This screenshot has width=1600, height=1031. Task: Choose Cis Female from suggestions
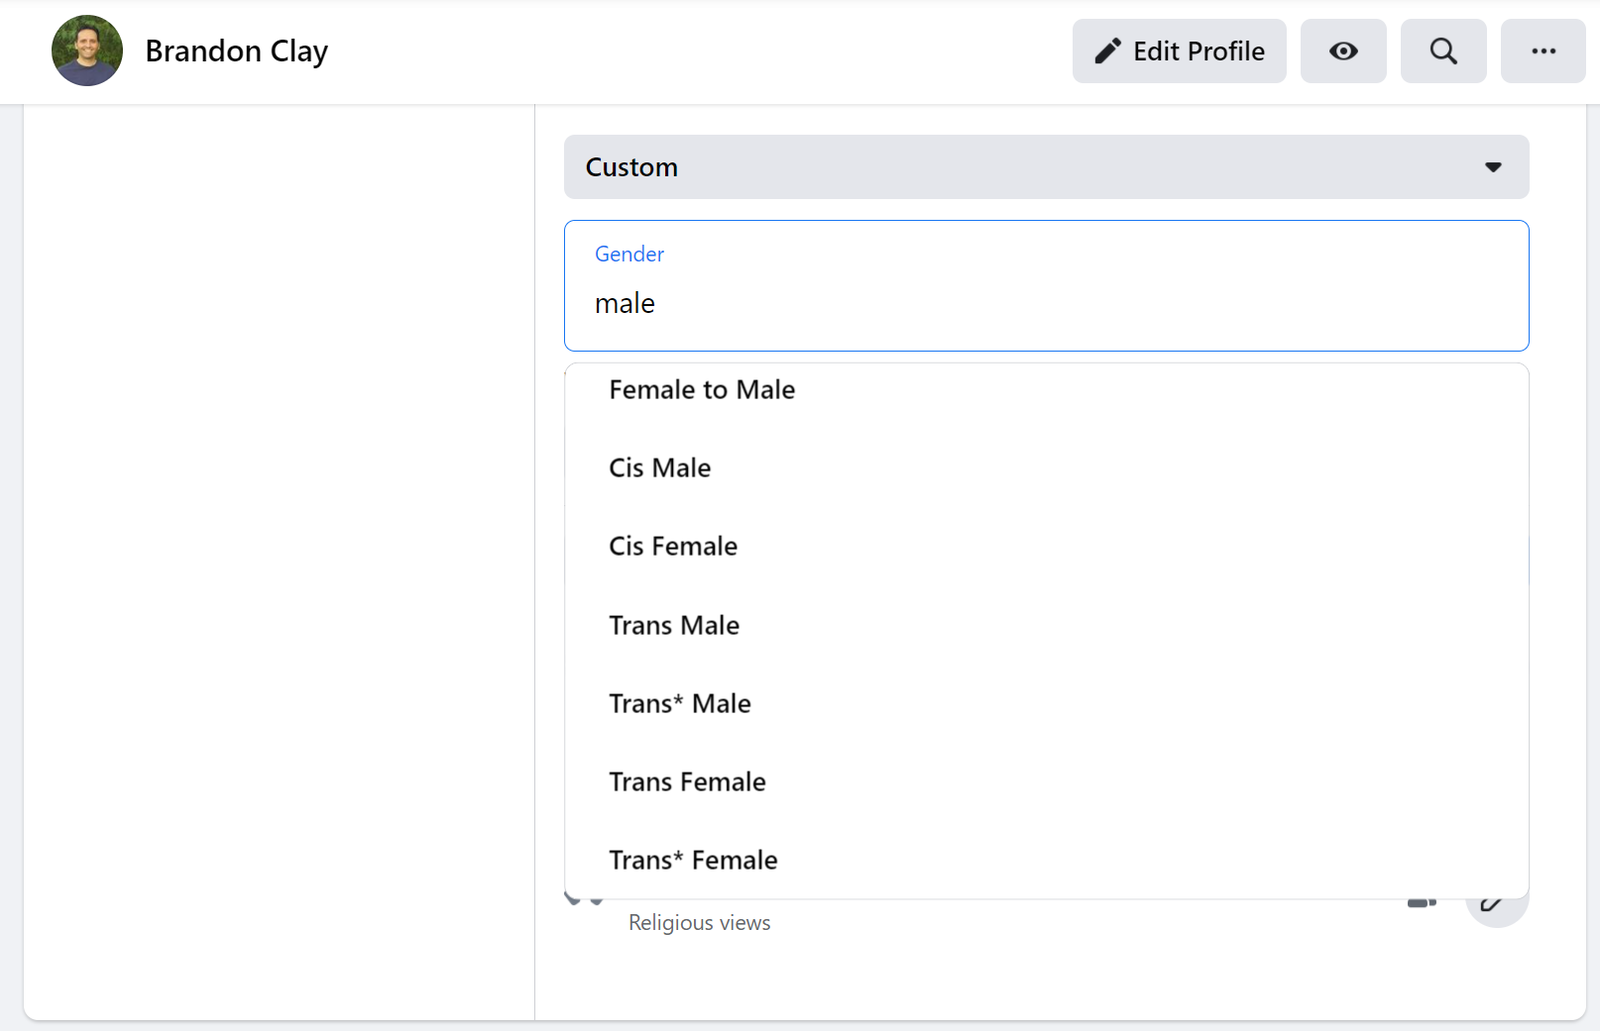point(1046,546)
